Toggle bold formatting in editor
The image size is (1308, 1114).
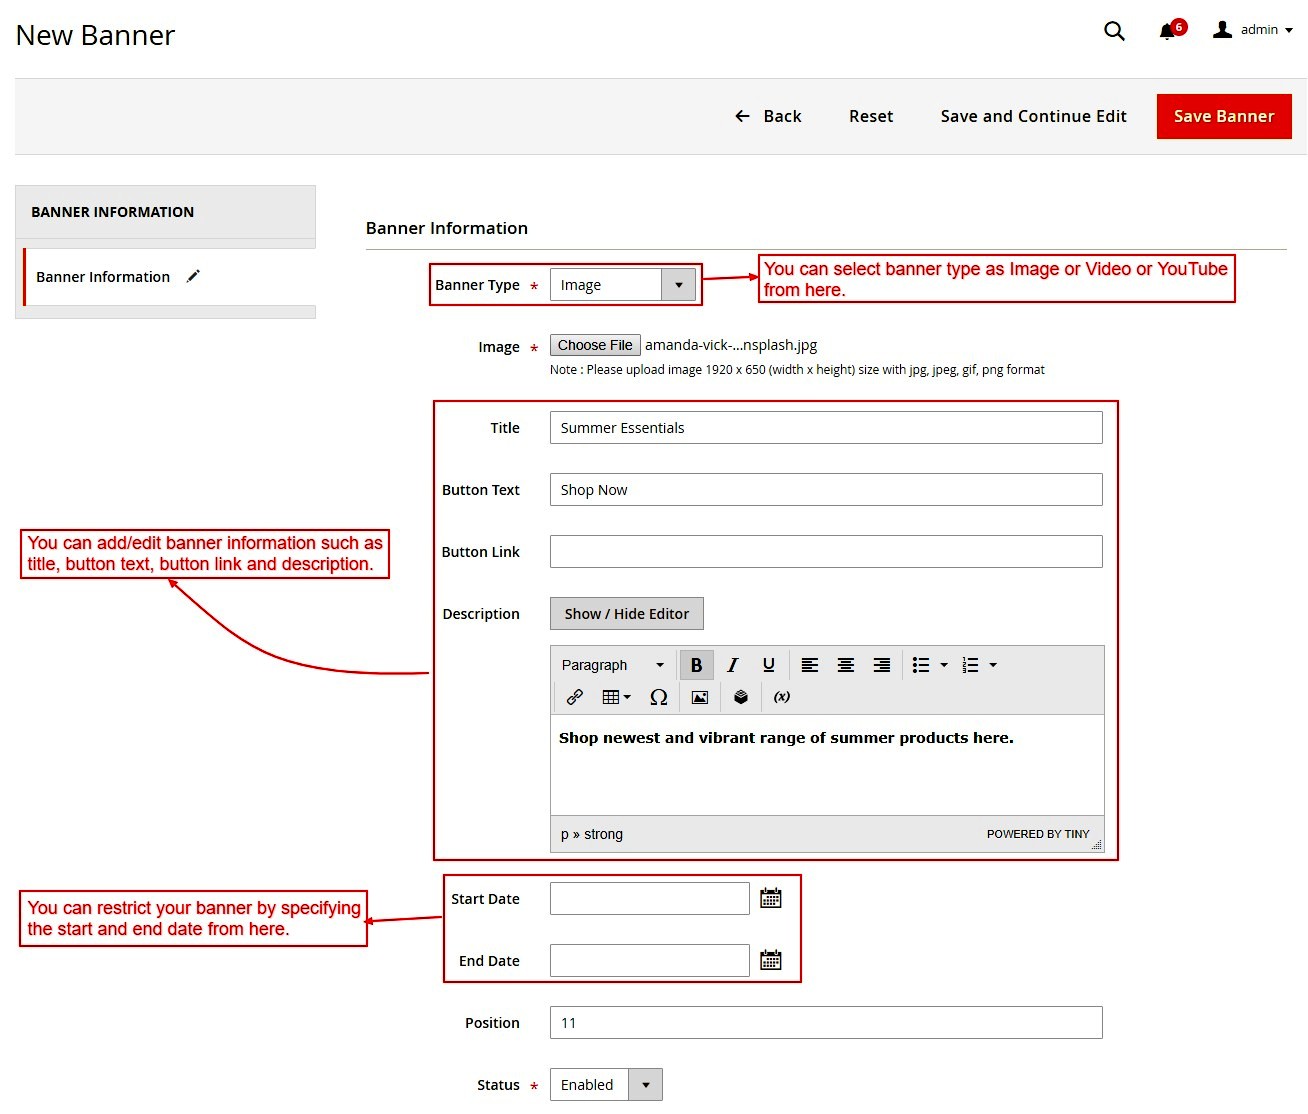tap(696, 665)
